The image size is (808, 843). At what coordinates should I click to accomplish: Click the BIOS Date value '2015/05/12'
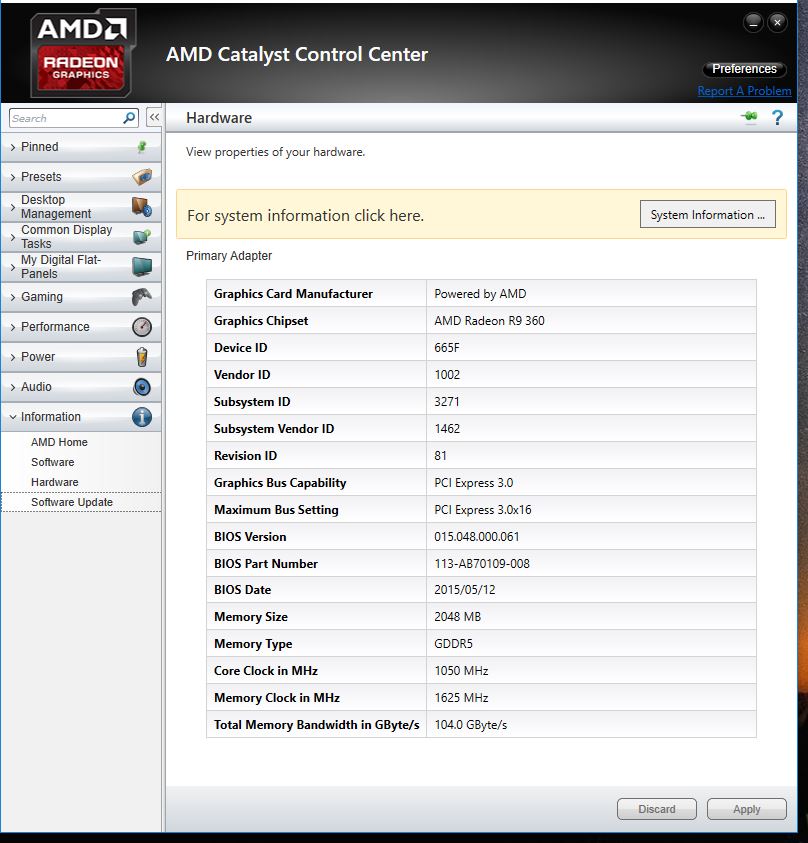[464, 589]
